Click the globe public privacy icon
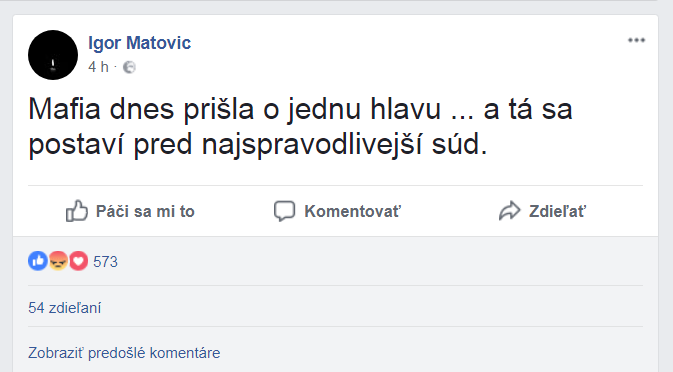Viewport: 673px width, 372px height. click(x=129, y=67)
